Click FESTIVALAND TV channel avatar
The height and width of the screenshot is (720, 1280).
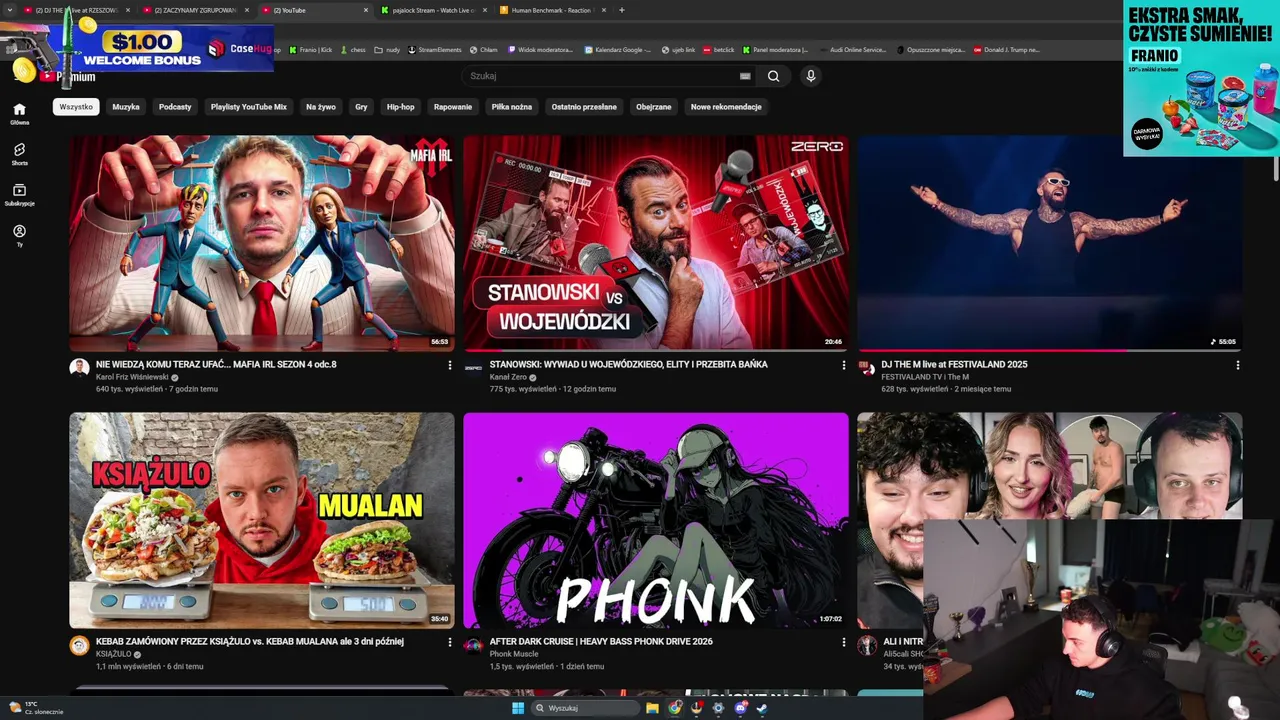(x=867, y=368)
